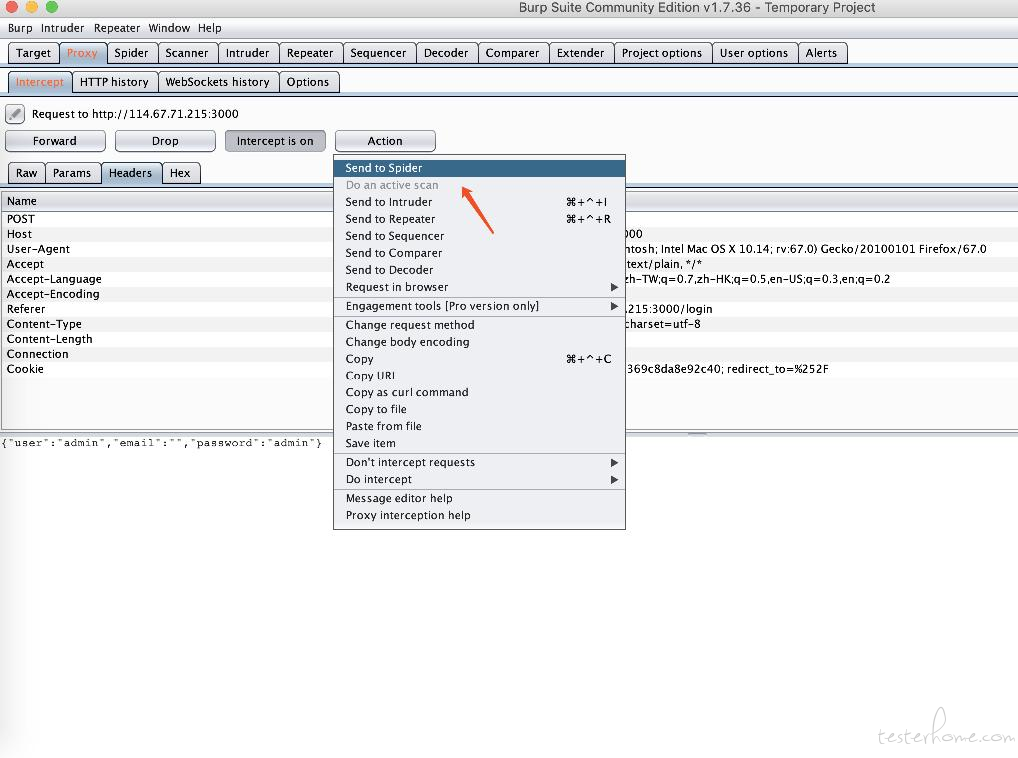Toggle the Intercept is on button
Viewport: 1018px width, 758px height.
(x=275, y=141)
